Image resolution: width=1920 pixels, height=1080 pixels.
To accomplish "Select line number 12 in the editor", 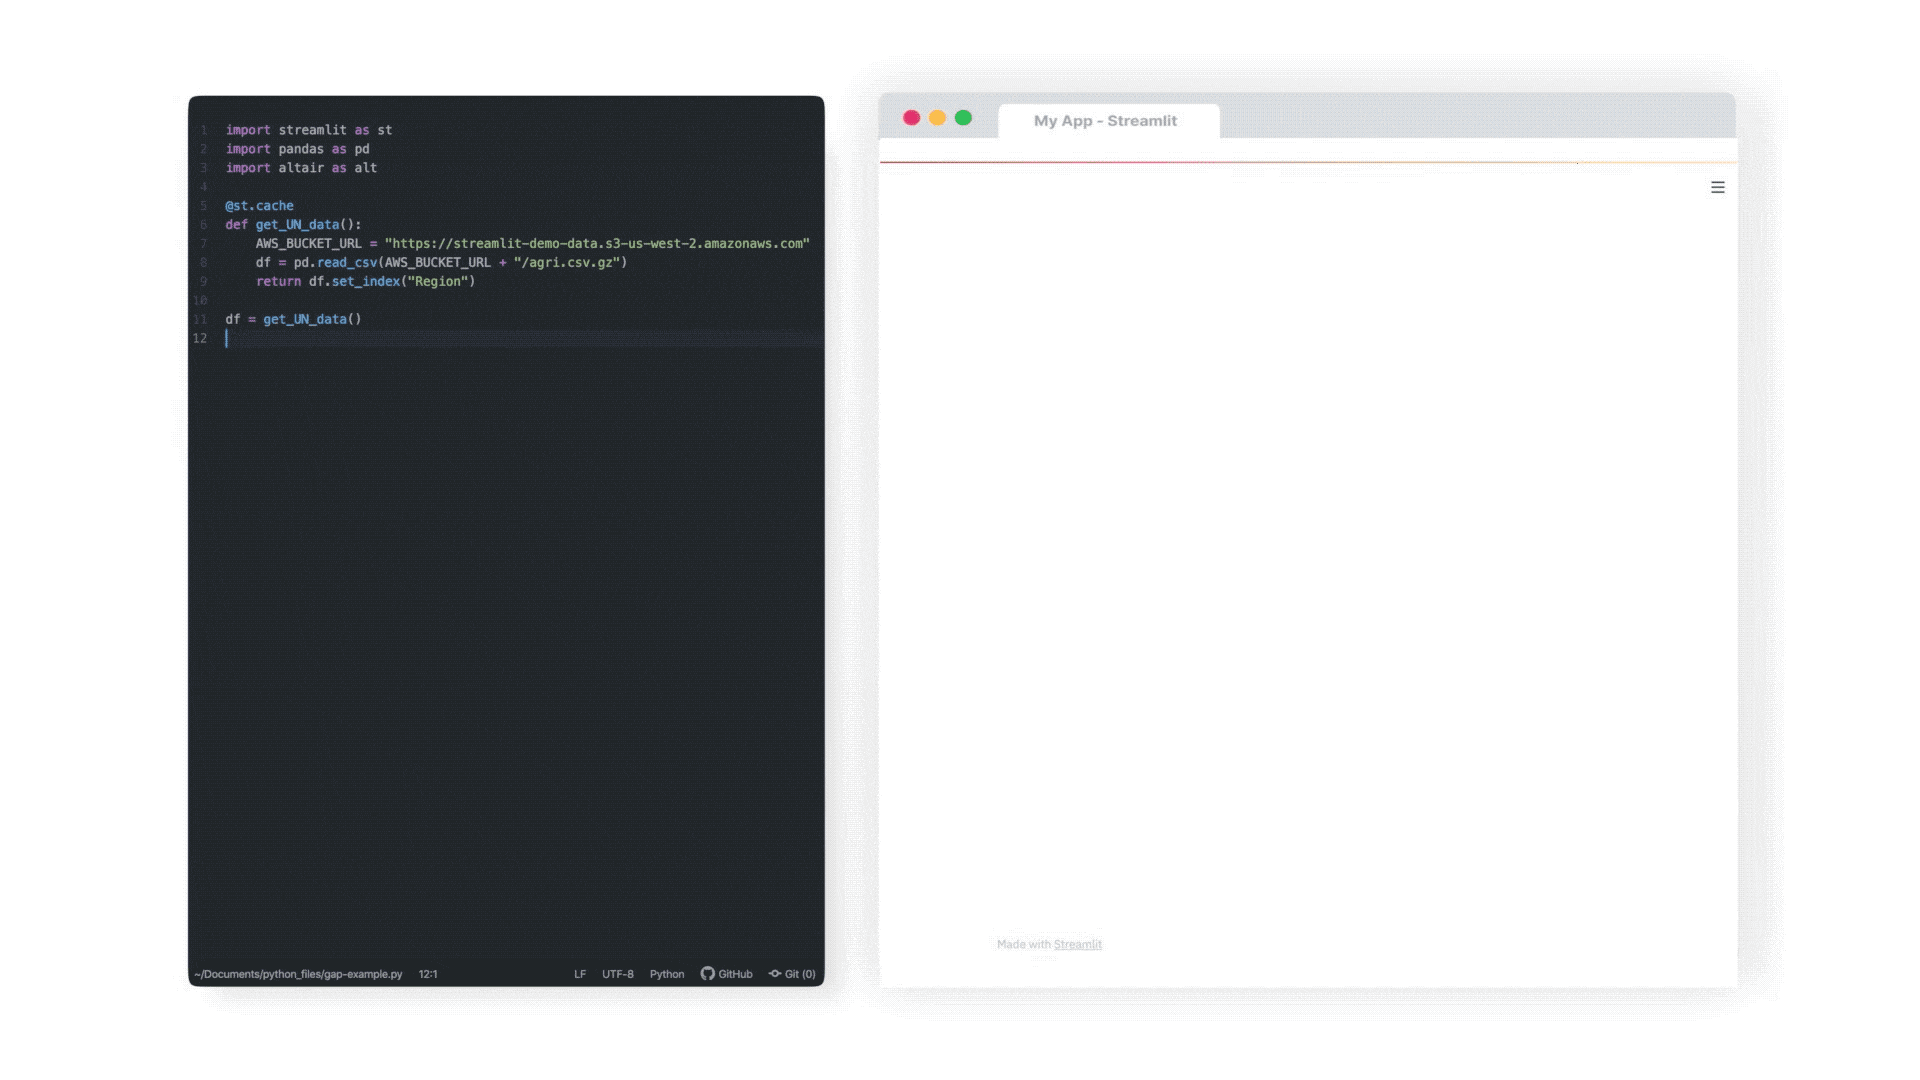I will tap(199, 338).
